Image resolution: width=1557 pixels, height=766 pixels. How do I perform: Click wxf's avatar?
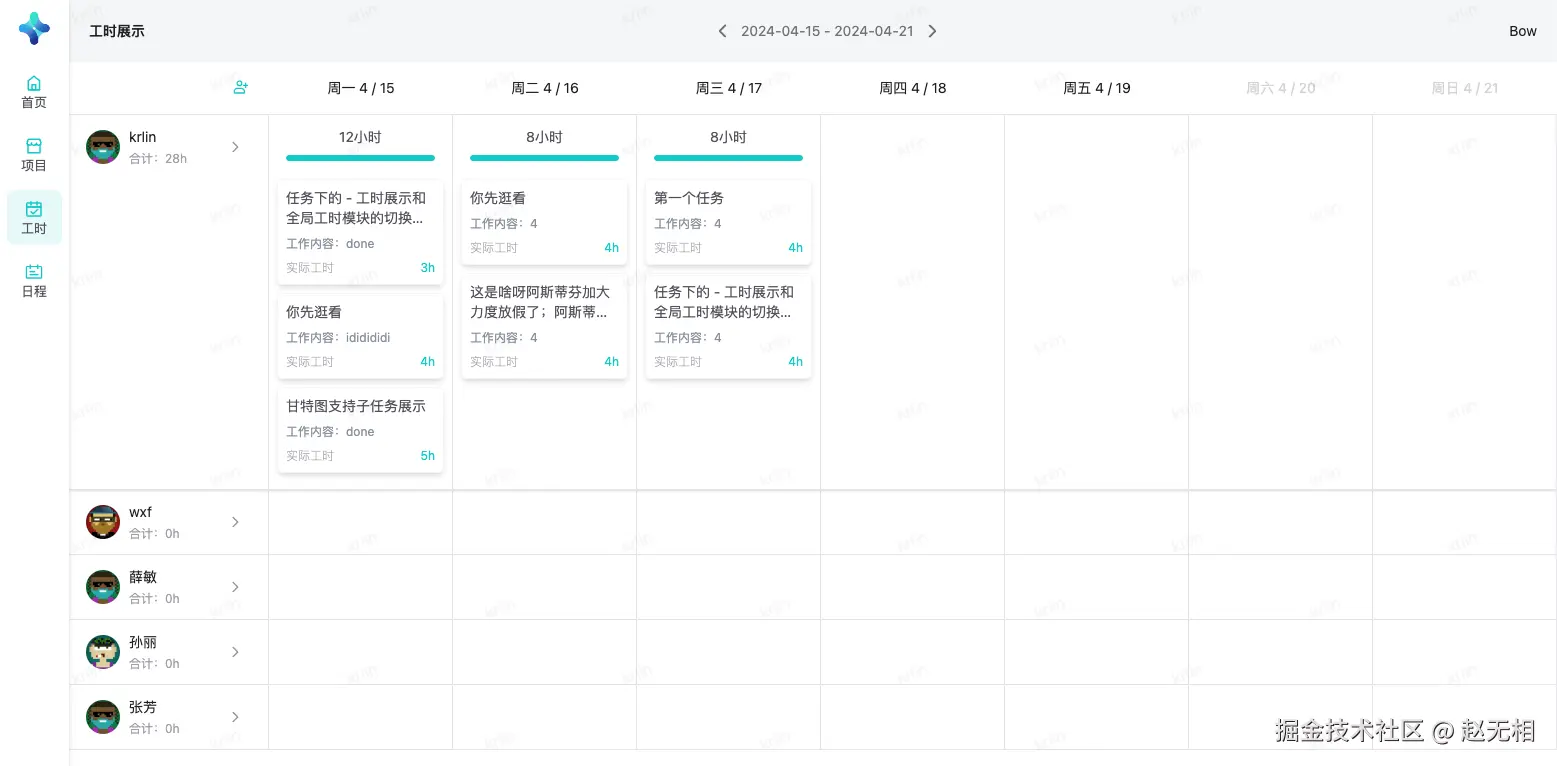pyautogui.click(x=103, y=522)
